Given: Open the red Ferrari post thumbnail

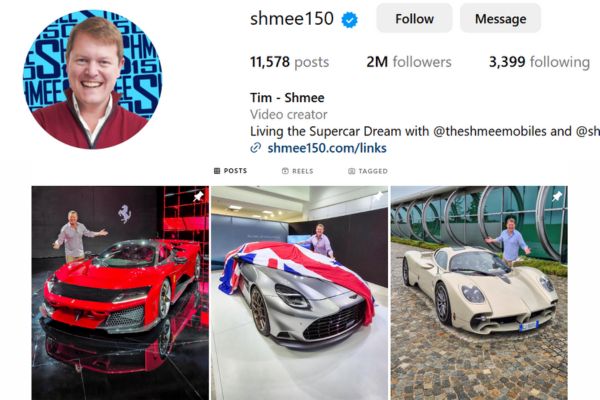Looking at the screenshot, I should tap(120, 293).
